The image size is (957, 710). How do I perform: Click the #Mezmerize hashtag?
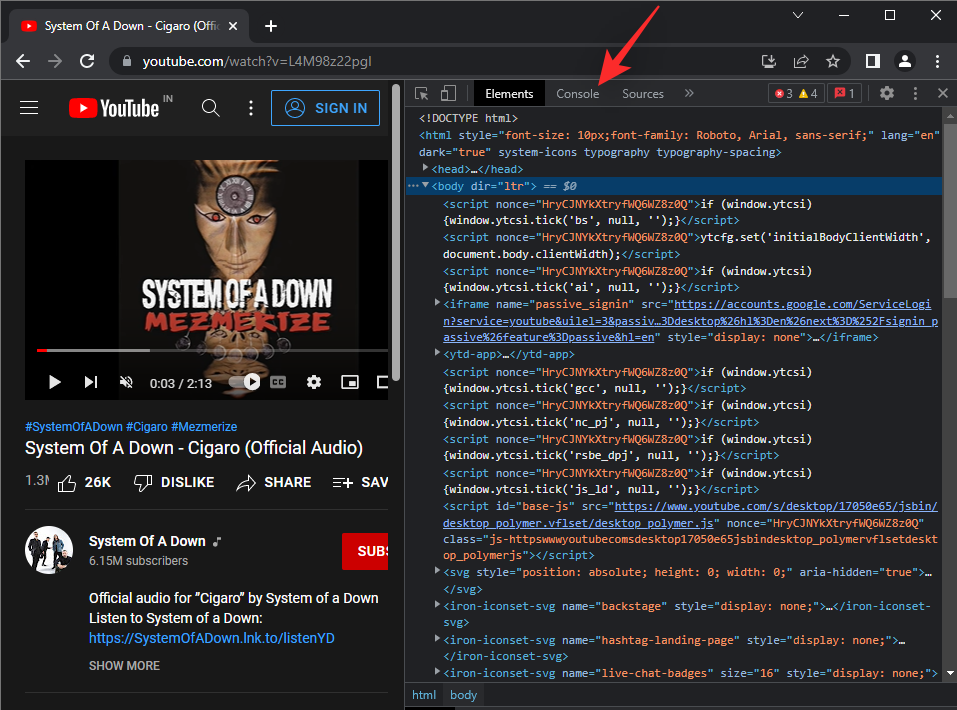(204, 427)
